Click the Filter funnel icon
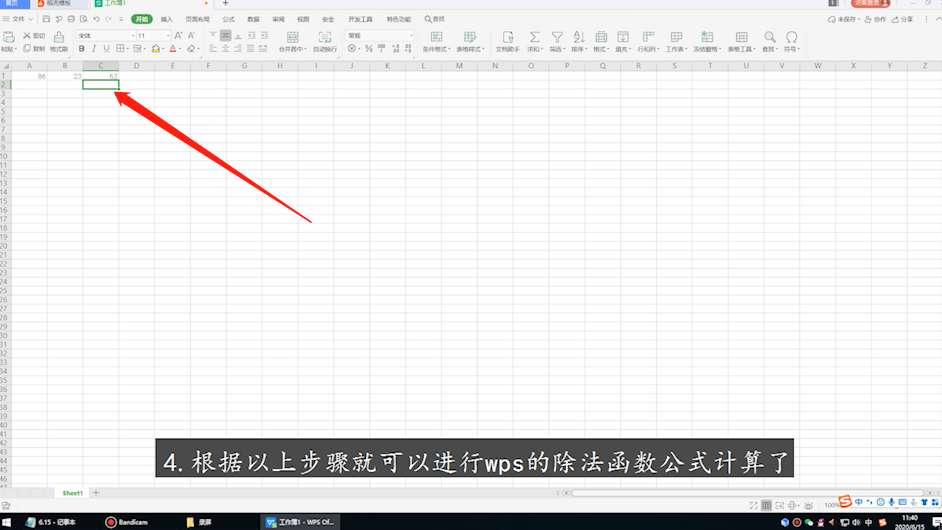Screen dimensions: 942x530 click(x=557, y=37)
